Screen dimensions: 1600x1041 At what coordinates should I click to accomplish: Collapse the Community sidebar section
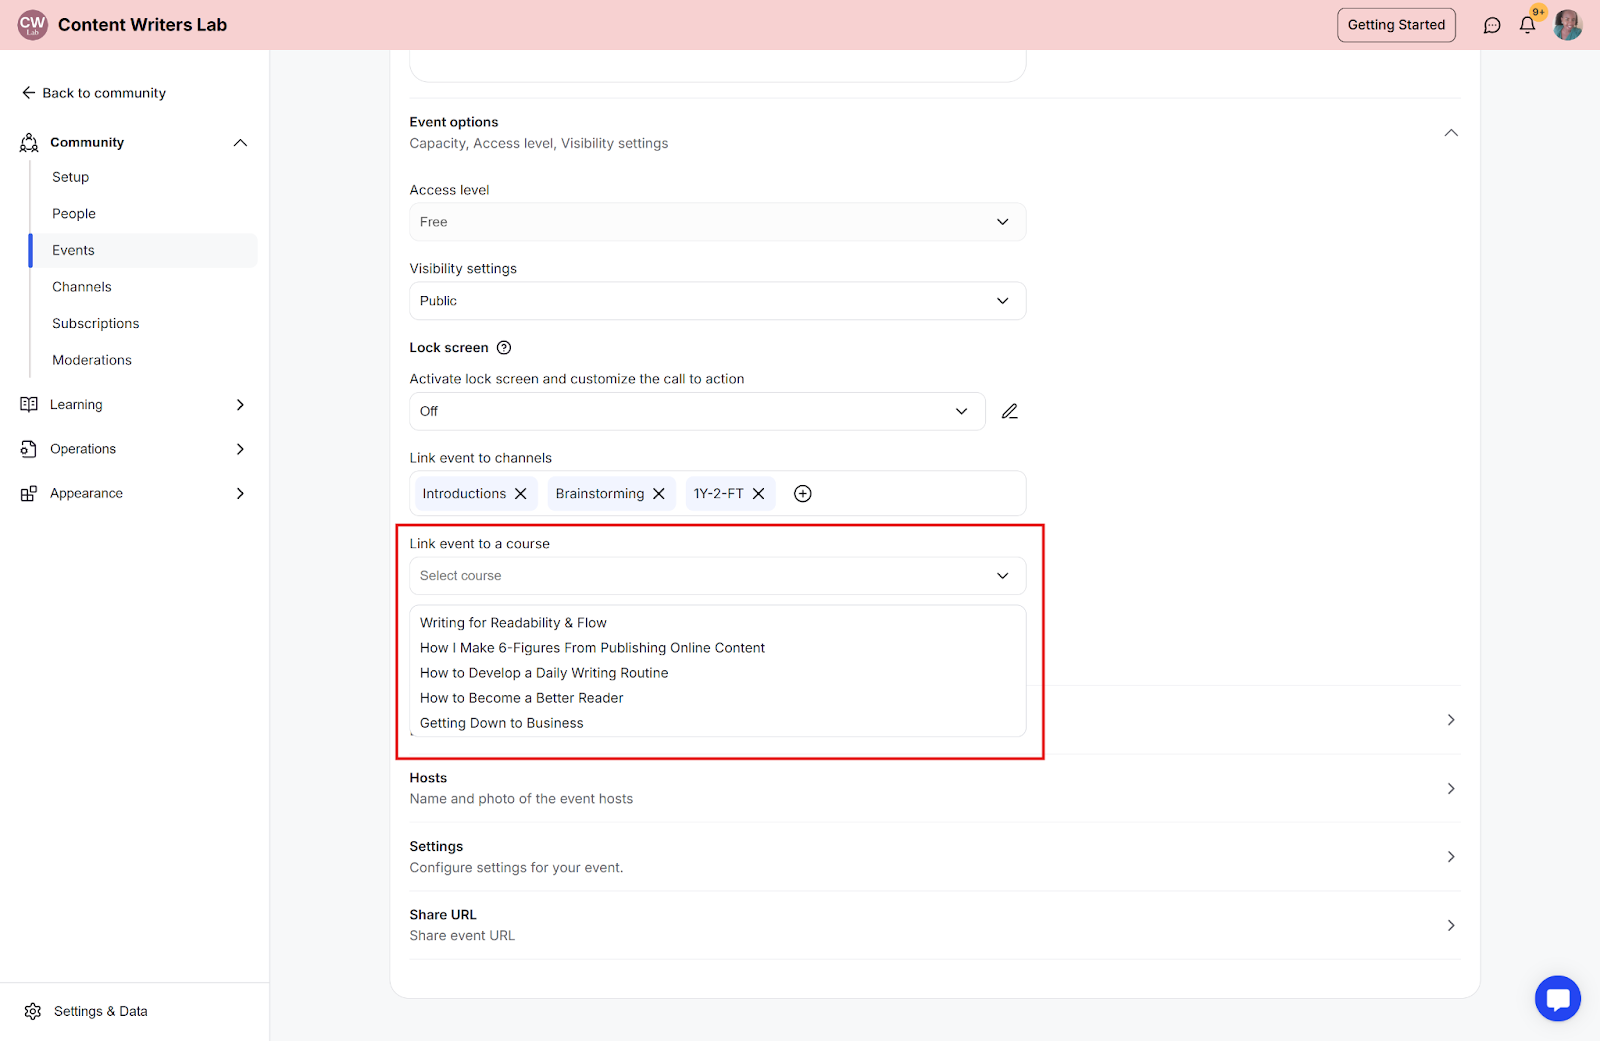(x=240, y=143)
